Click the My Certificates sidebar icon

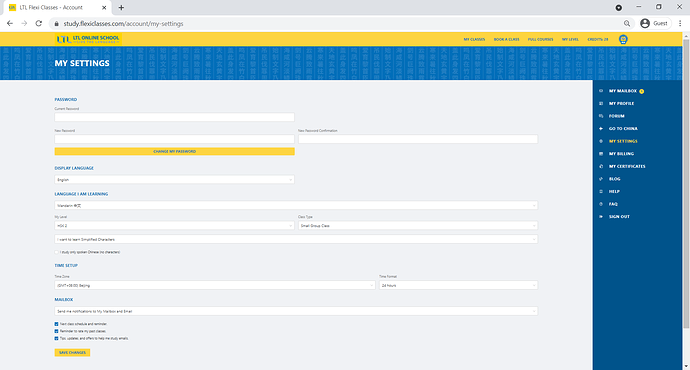(601, 166)
